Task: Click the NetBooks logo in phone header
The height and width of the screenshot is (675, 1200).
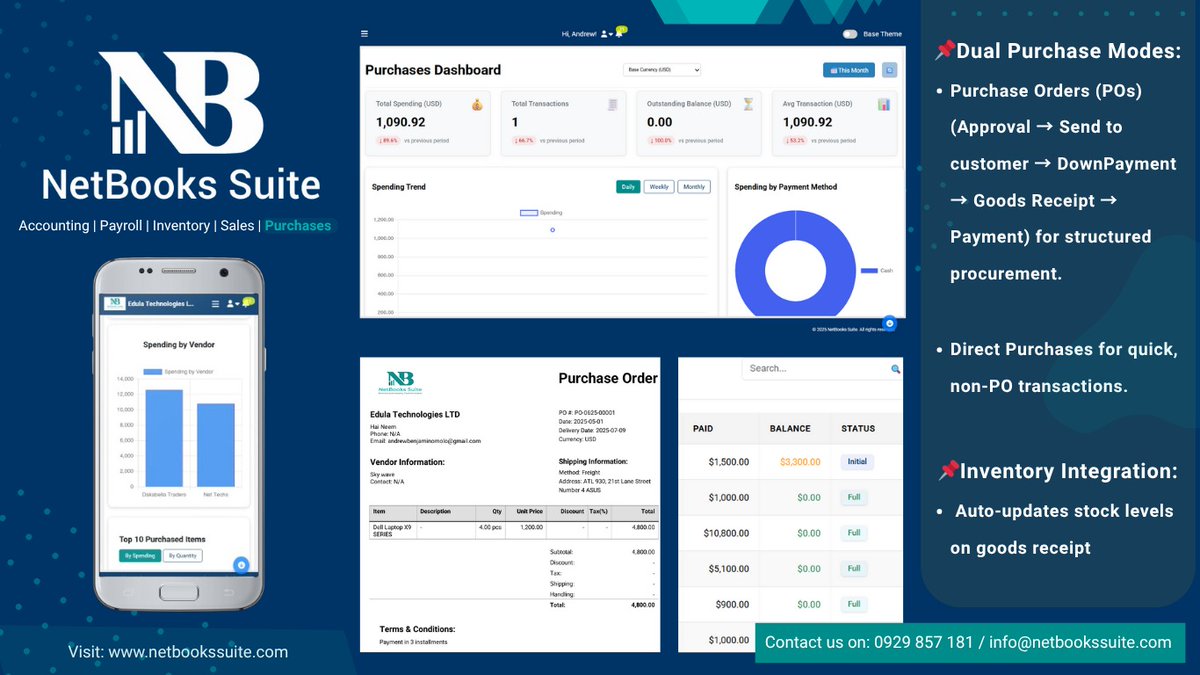Action: click(113, 303)
